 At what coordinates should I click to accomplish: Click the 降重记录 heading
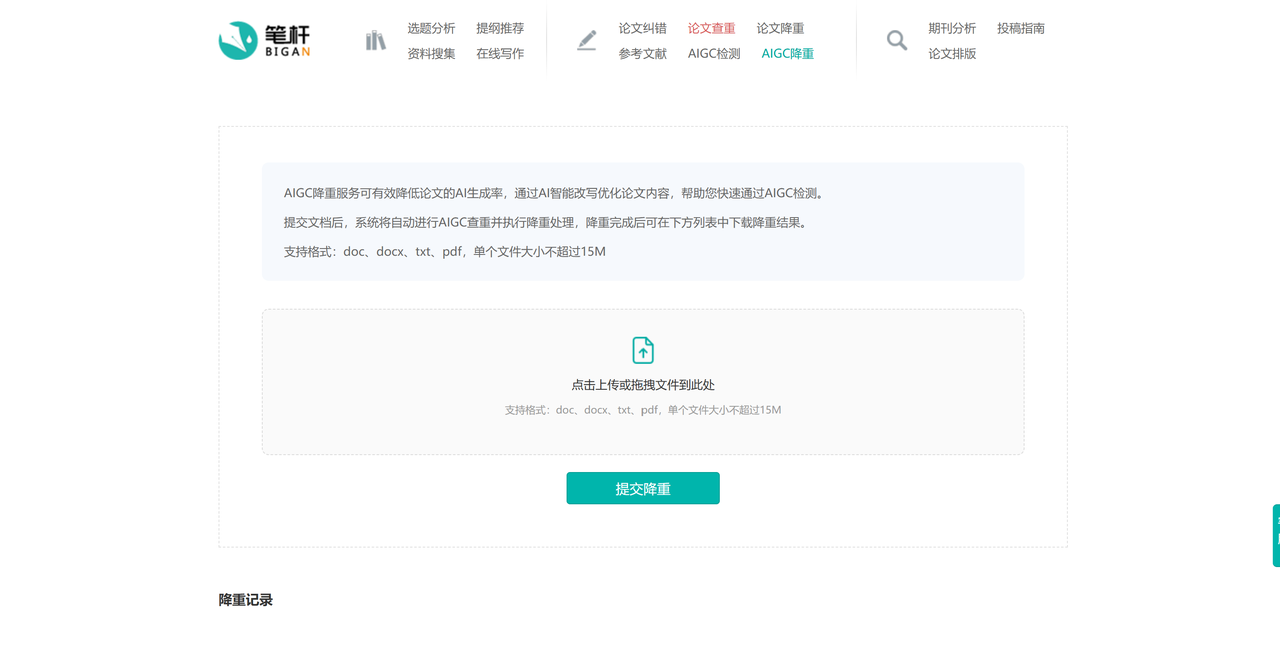tap(246, 600)
